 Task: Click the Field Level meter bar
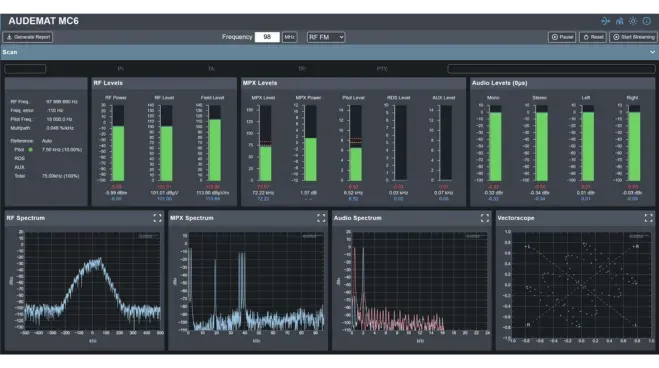click(x=215, y=143)
